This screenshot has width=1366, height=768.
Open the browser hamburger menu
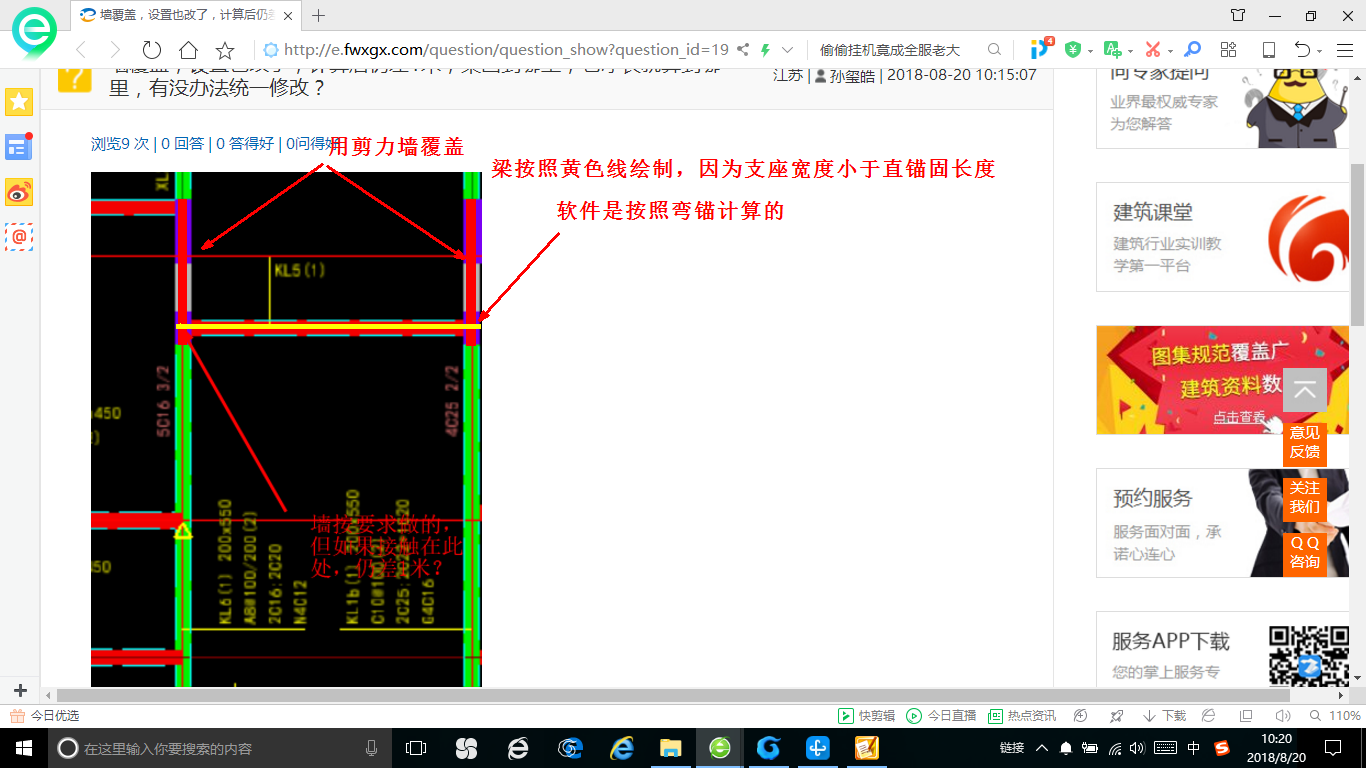1344,50
